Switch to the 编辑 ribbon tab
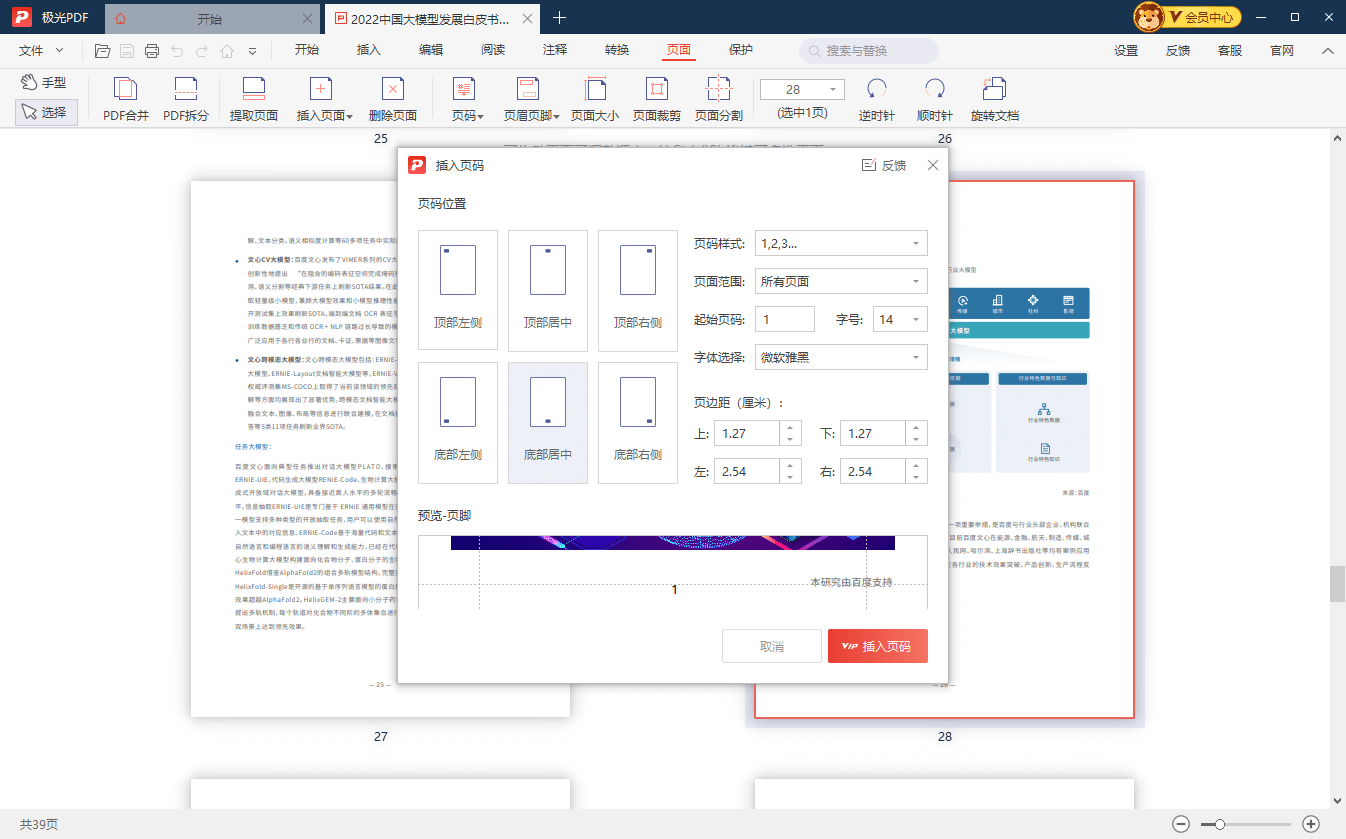Image resolution: width=1346 pixels, height=839 pixels. pos(431,50)
